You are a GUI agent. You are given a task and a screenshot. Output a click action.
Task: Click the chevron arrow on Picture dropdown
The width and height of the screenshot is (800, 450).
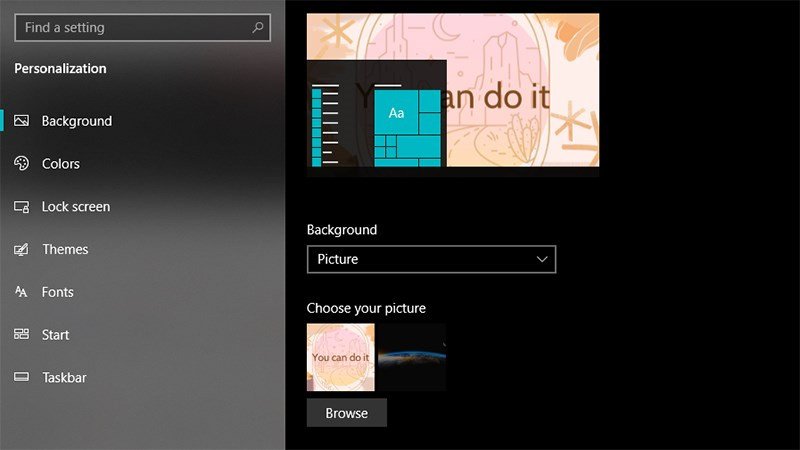[x=542, y=259]
